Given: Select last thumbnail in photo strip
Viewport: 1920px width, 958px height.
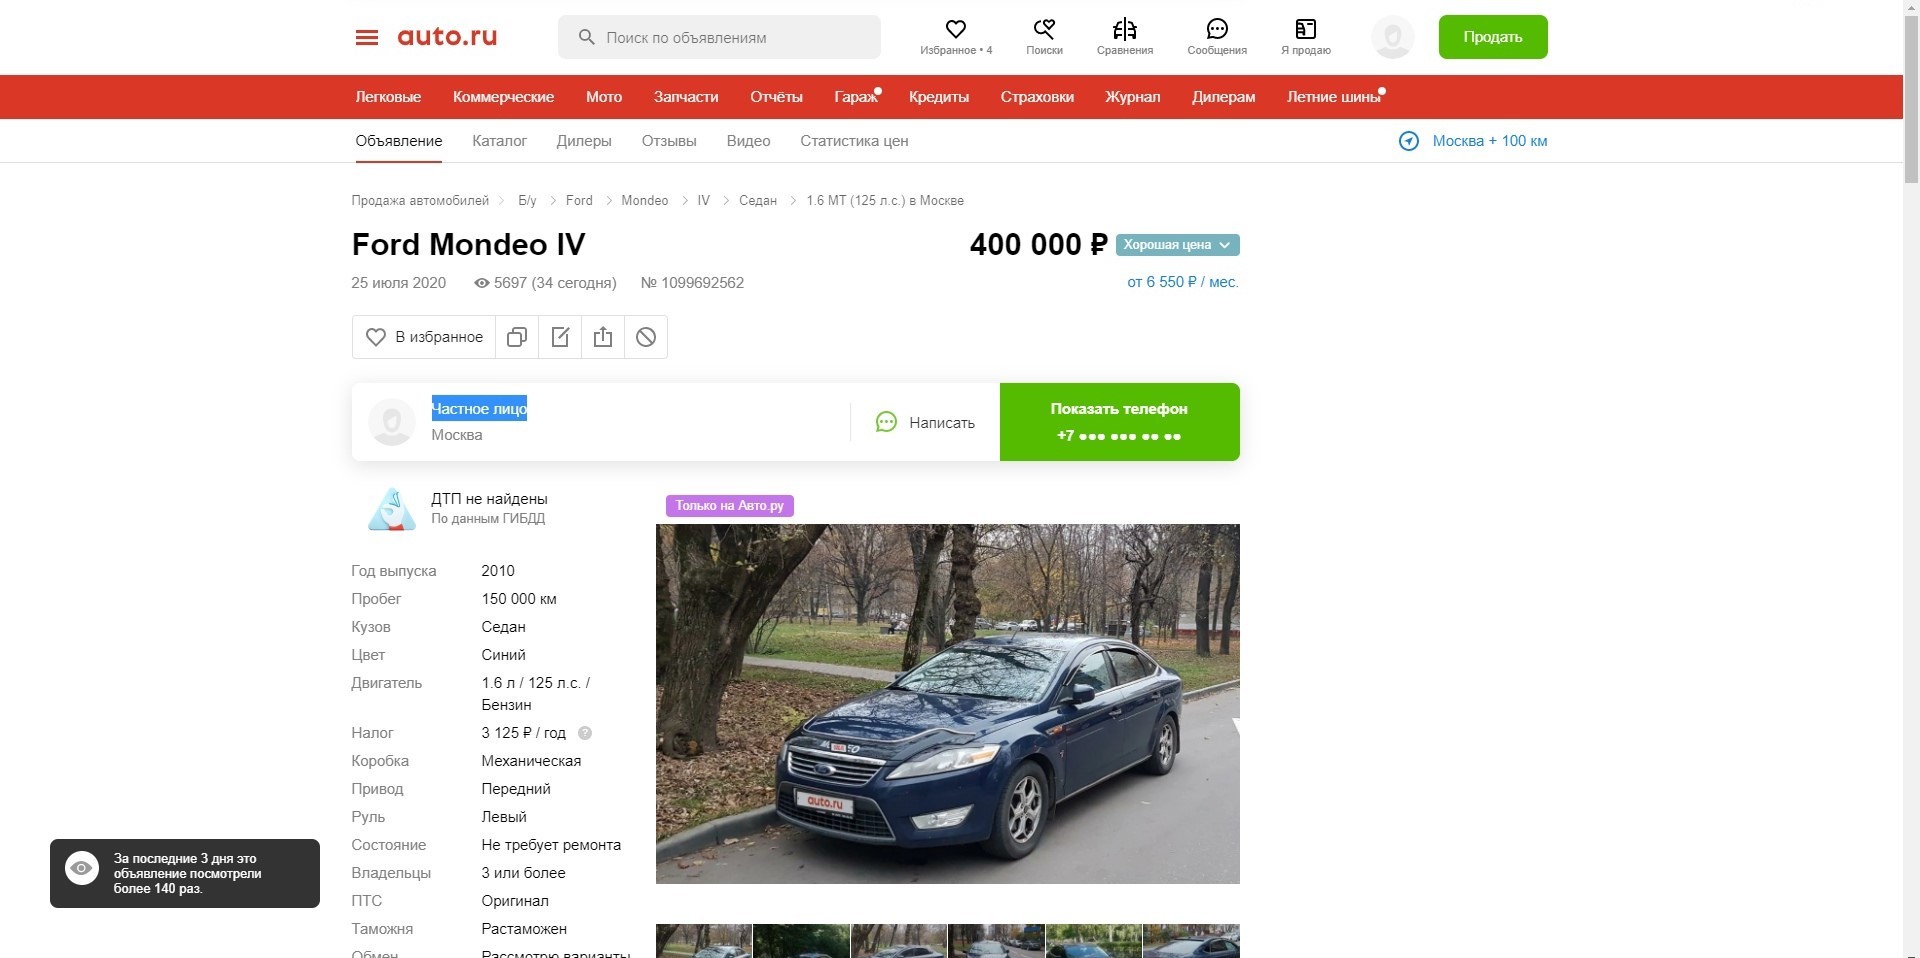Looking at the screenshot, I should [x=1191, y=941].
